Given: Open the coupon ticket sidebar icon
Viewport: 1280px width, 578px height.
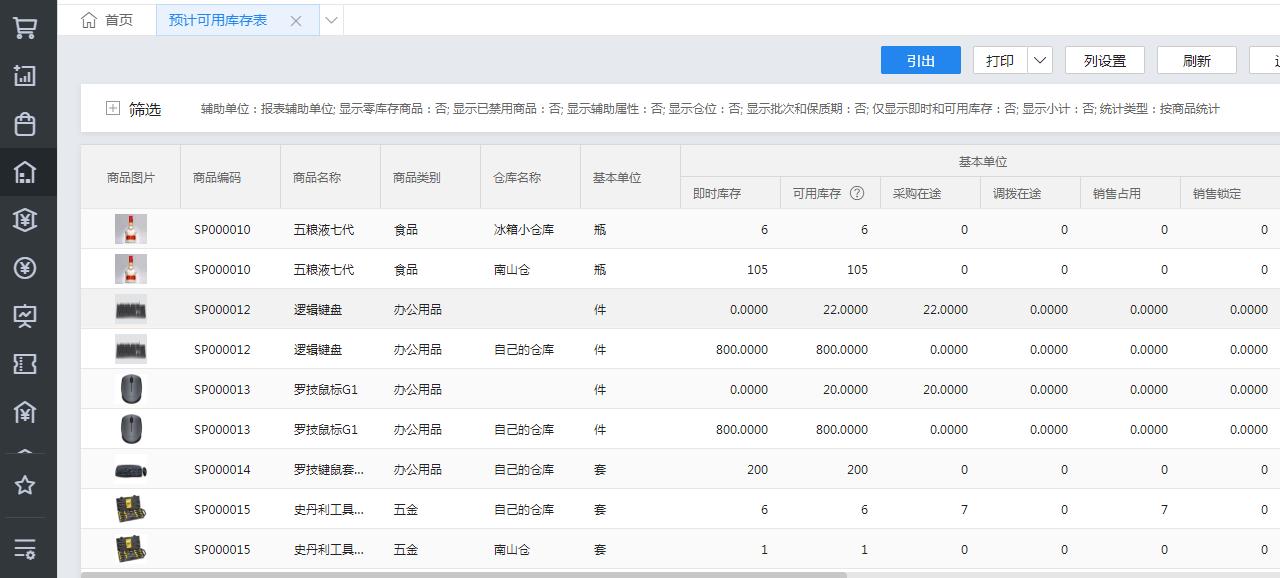Looking at the screenshot, I should click(x=25, y=364).
